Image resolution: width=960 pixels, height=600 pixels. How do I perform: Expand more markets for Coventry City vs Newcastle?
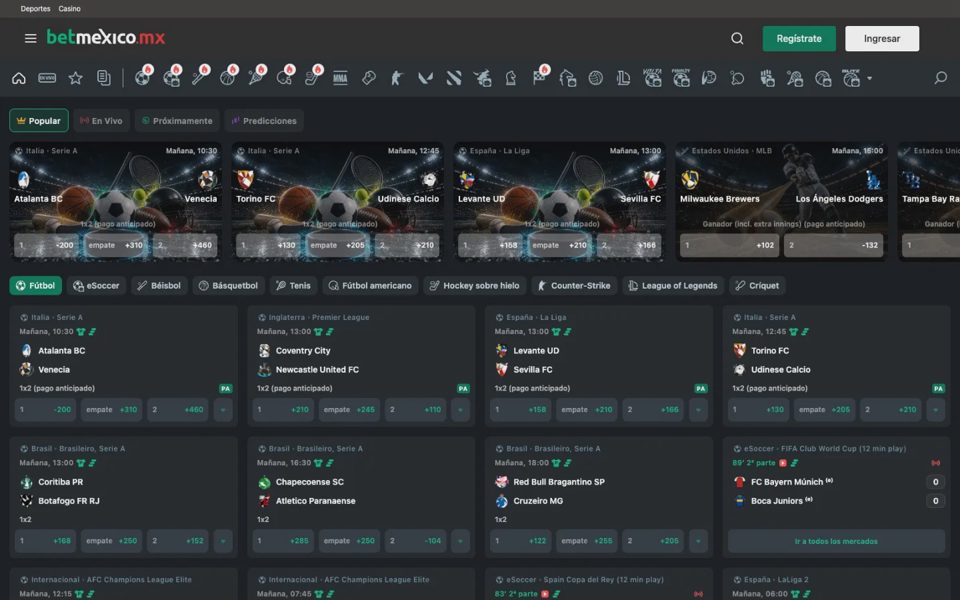click(x=460, y=410)
